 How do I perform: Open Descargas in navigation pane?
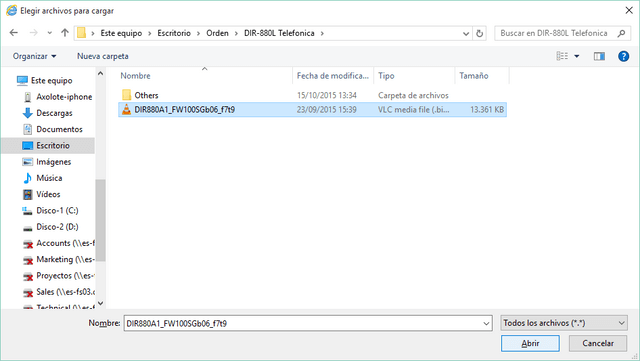(54, 113)
